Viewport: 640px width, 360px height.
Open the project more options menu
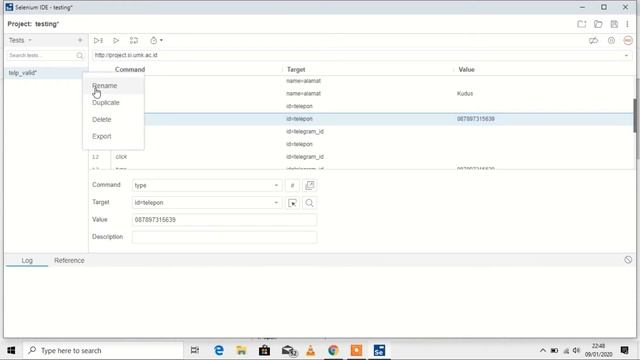click(x=627, y=24)
